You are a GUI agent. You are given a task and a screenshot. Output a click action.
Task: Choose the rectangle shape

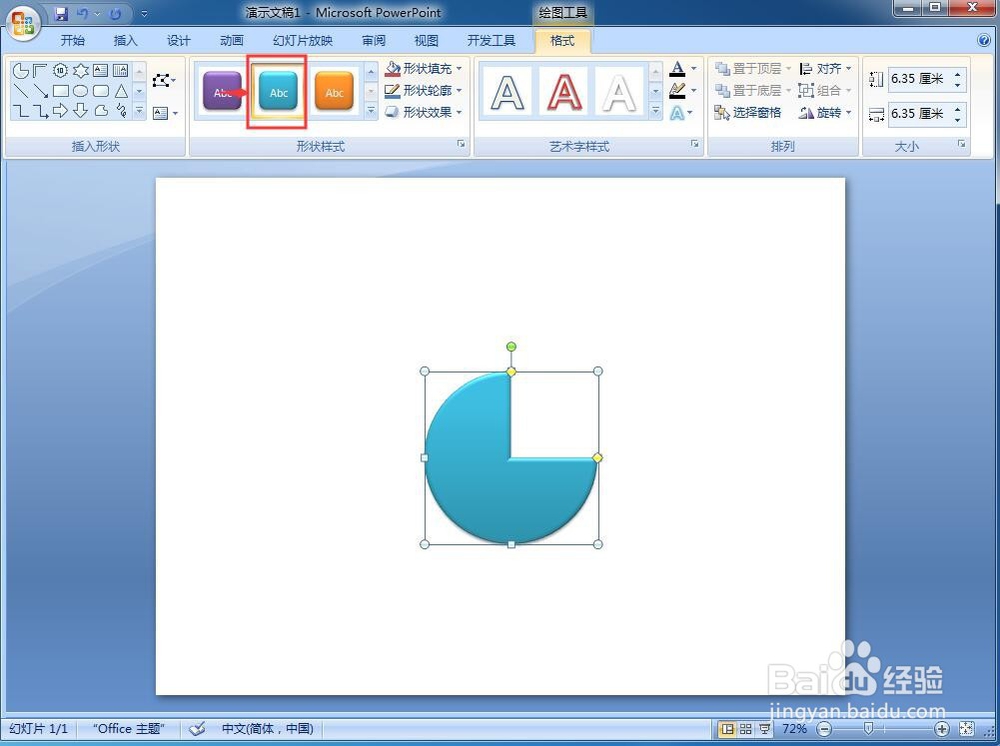coord(61,91)
